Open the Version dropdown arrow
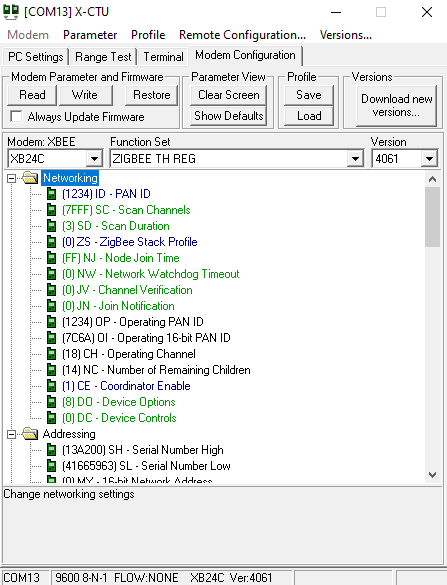 pyautogui.click(x=429, y=159)
